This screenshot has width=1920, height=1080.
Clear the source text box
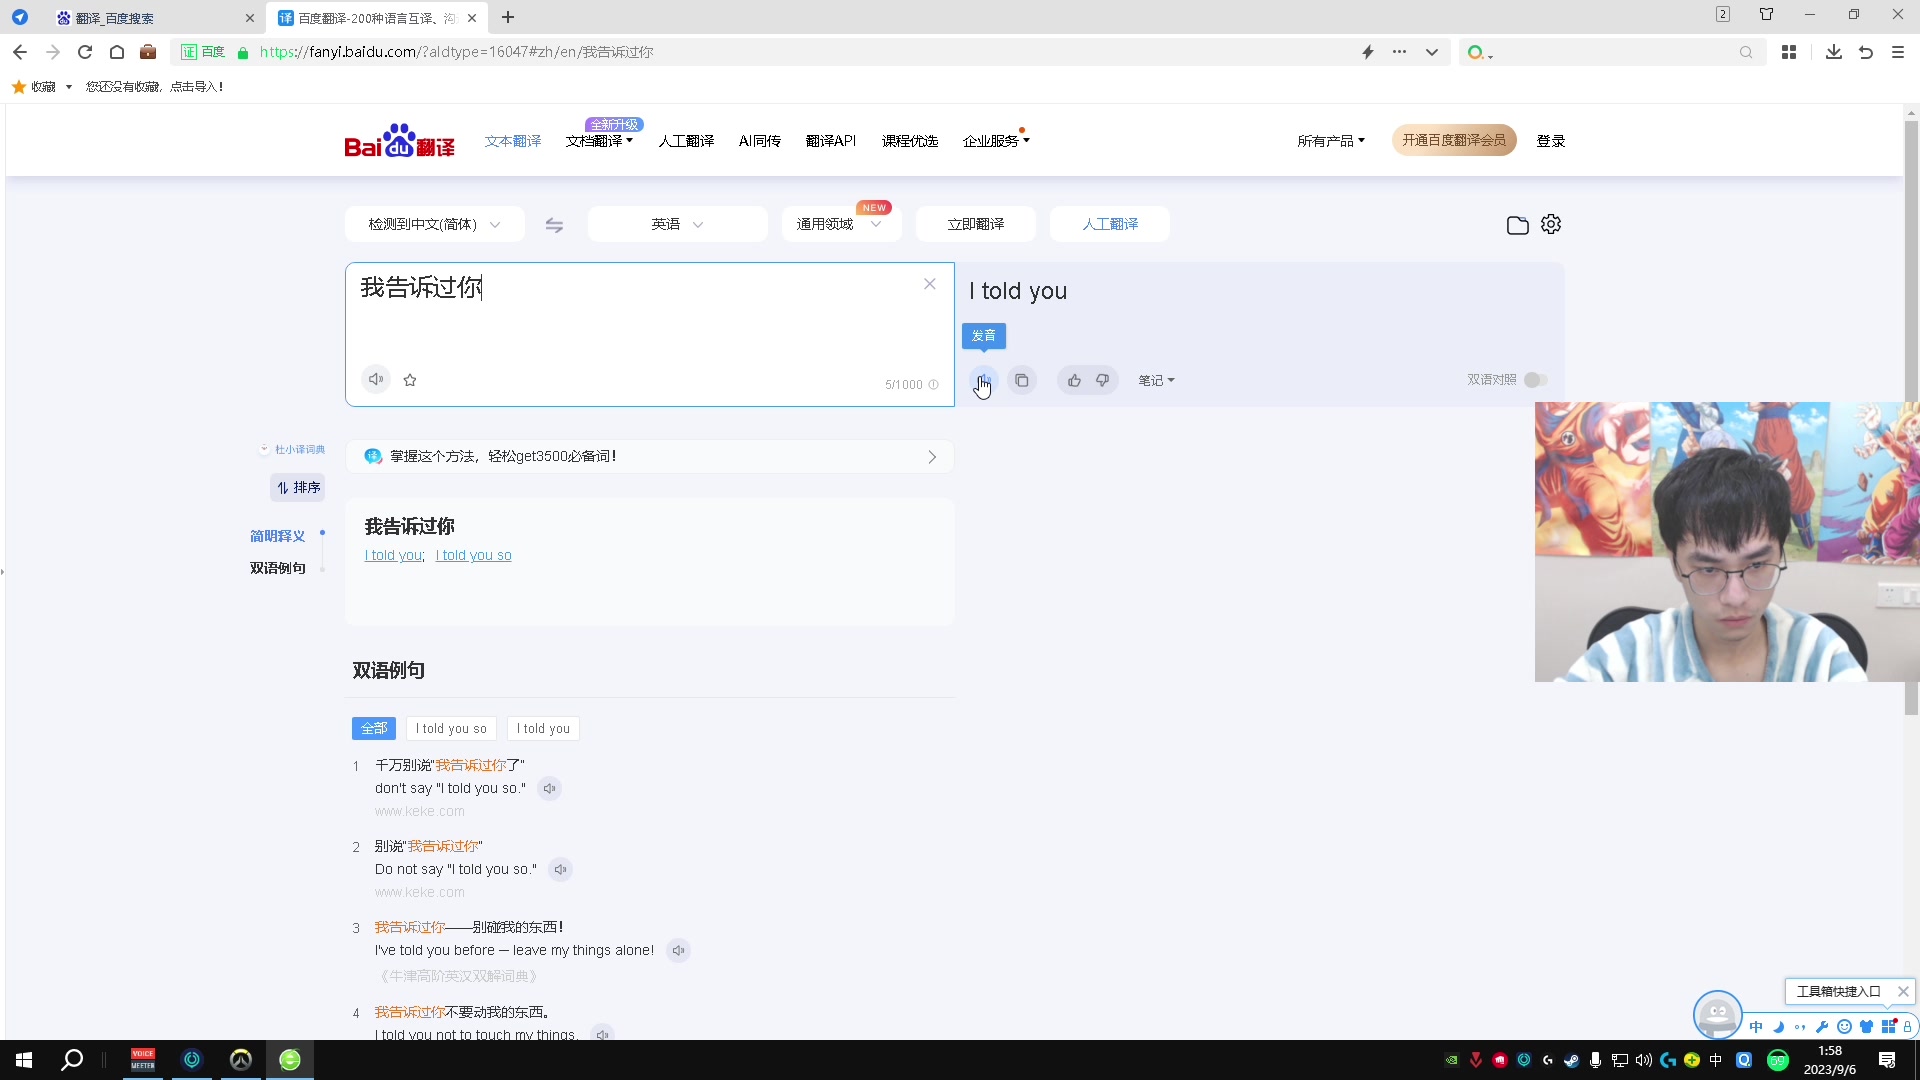(x=930, y=284)
